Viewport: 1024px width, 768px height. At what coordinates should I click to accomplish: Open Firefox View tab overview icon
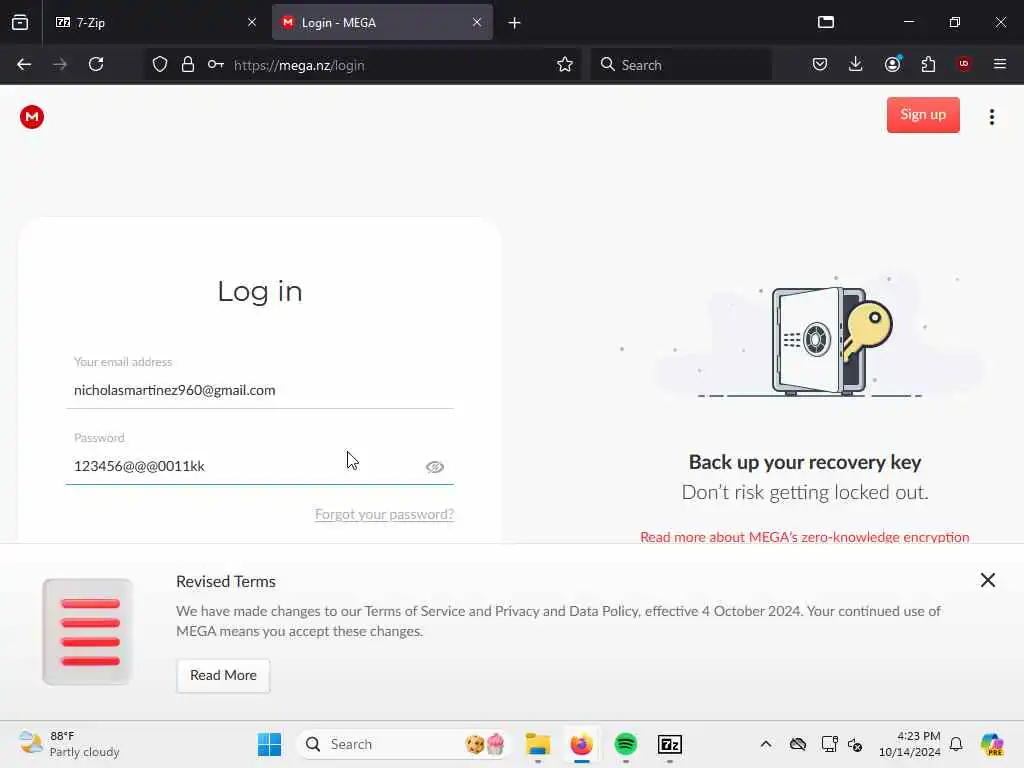point(825,23)
